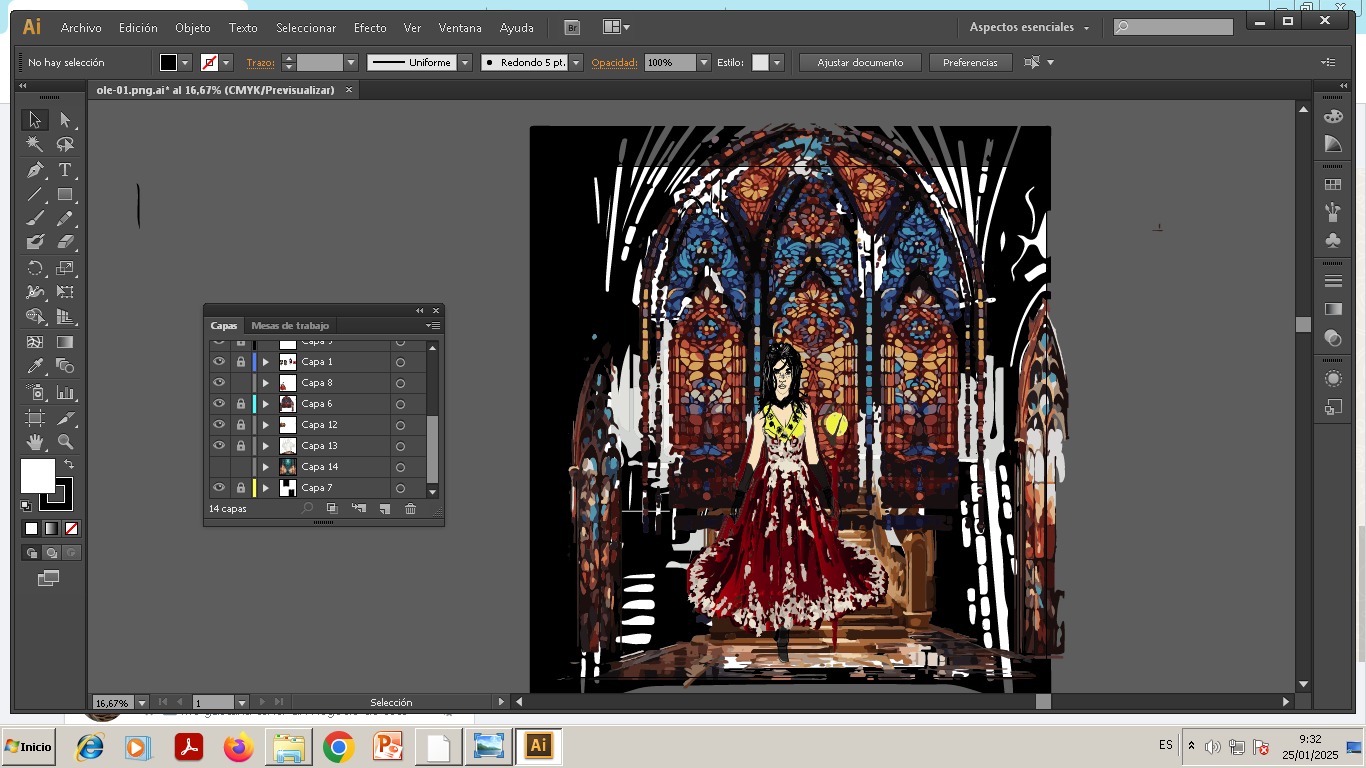Screen dimensions: 1366x768
Task: Select the Pencil tool
Action: click(x=65, y=219)
